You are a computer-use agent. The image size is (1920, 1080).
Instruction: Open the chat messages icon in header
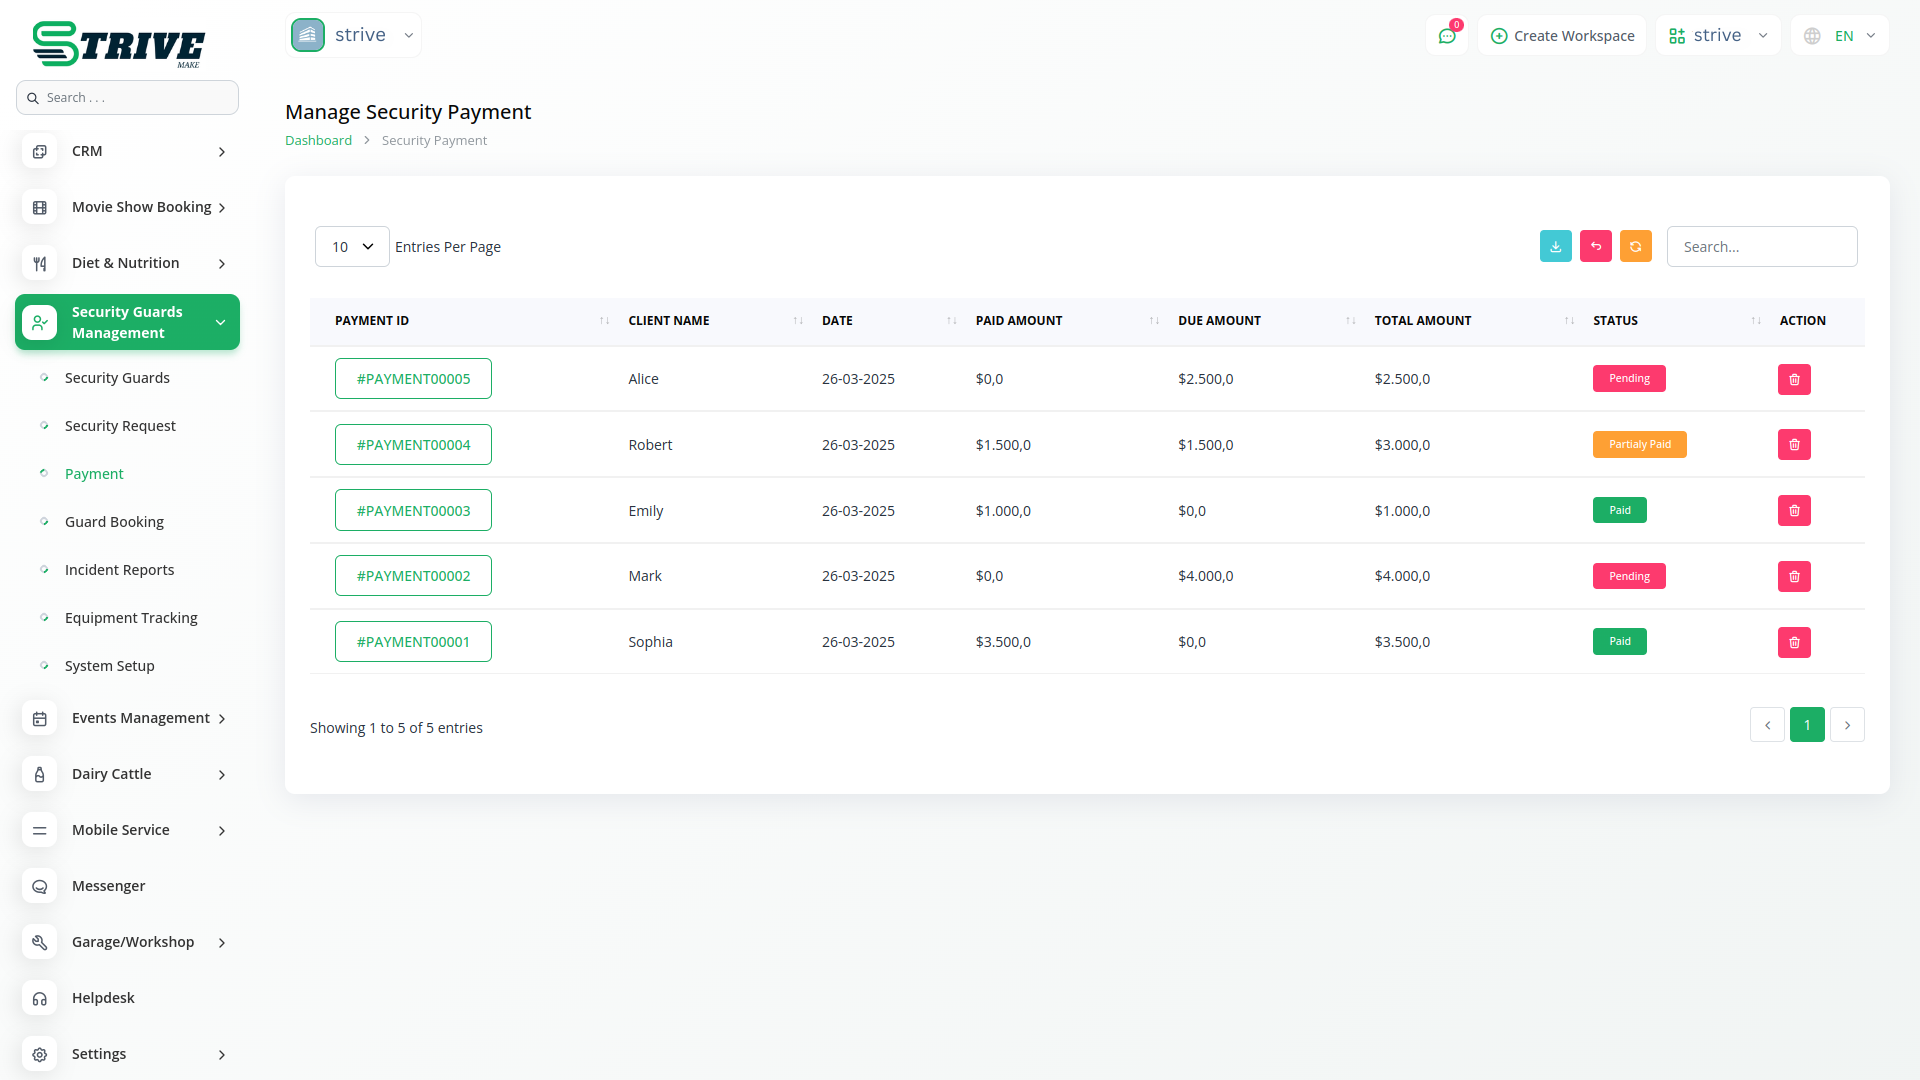pos(1447,36)
